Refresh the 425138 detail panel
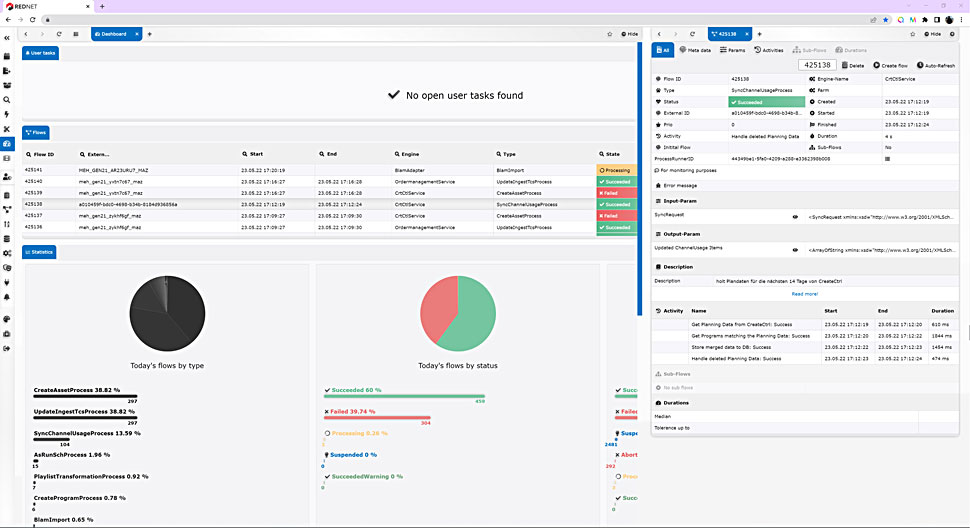970x528 pixels. (692, 34)
